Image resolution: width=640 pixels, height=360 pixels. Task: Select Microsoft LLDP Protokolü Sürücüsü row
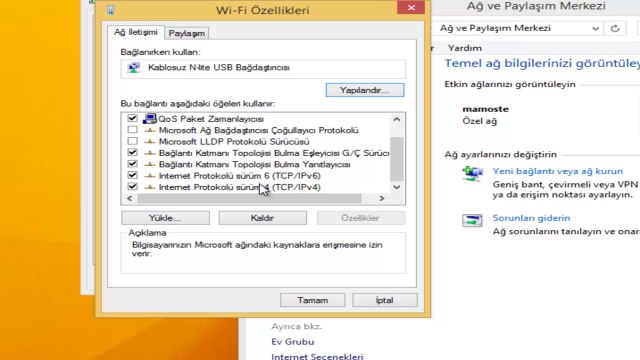pyautogui.click(x=234, y=142)
